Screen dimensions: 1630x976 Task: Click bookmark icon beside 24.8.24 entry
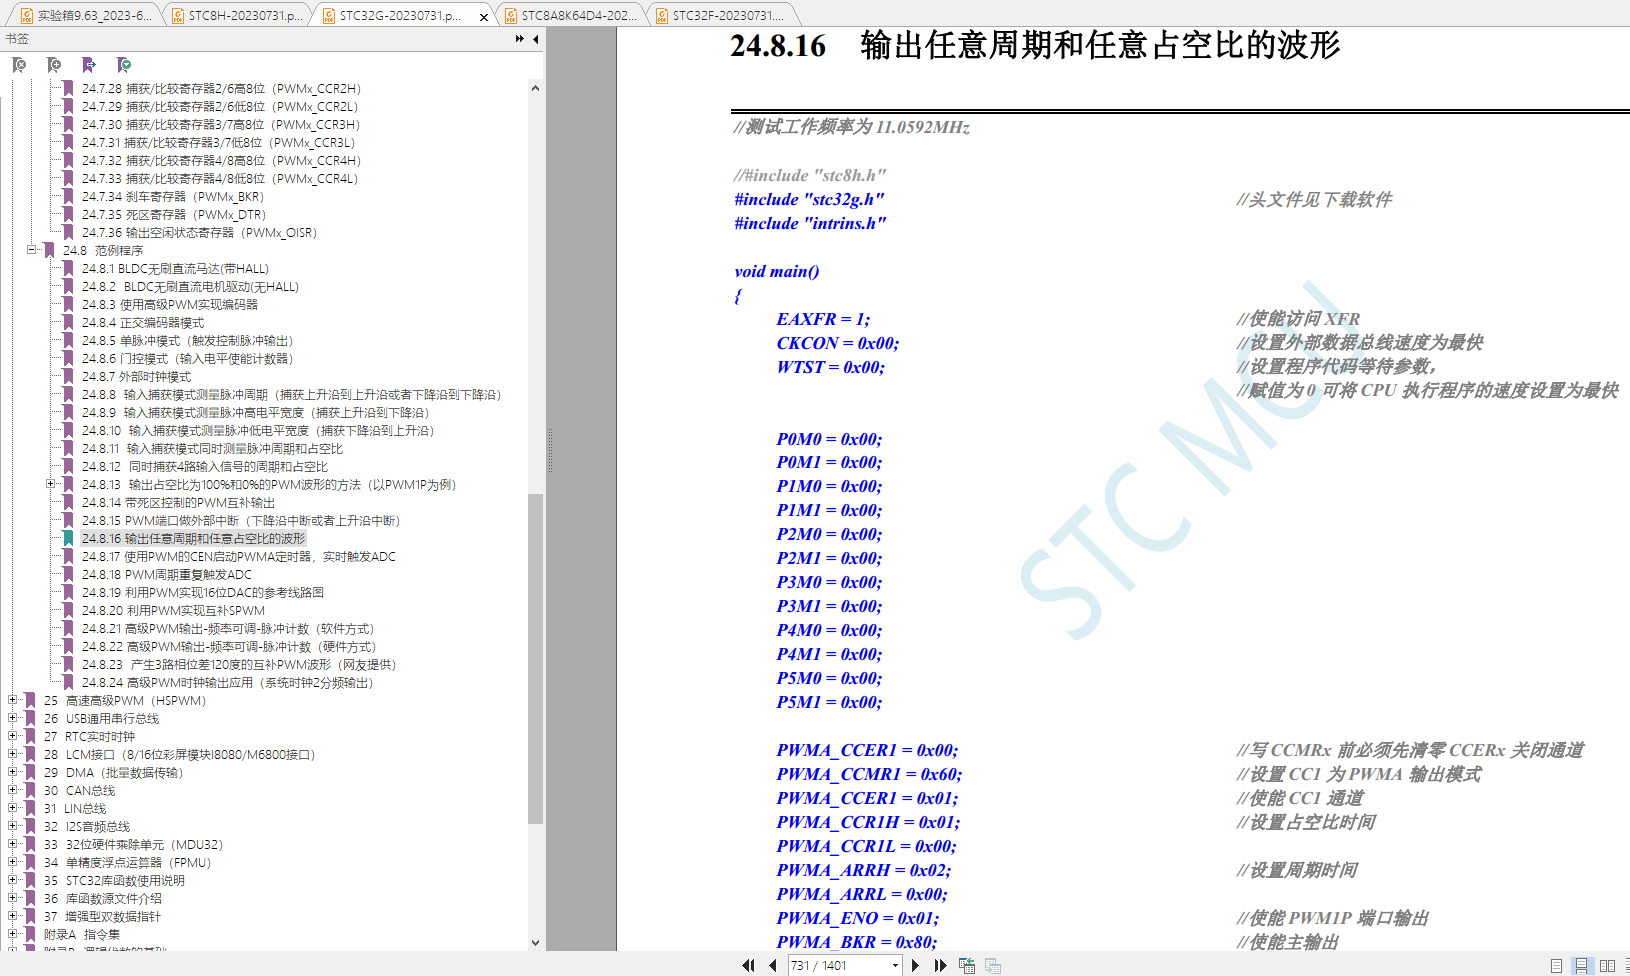(x=68, y=682)
